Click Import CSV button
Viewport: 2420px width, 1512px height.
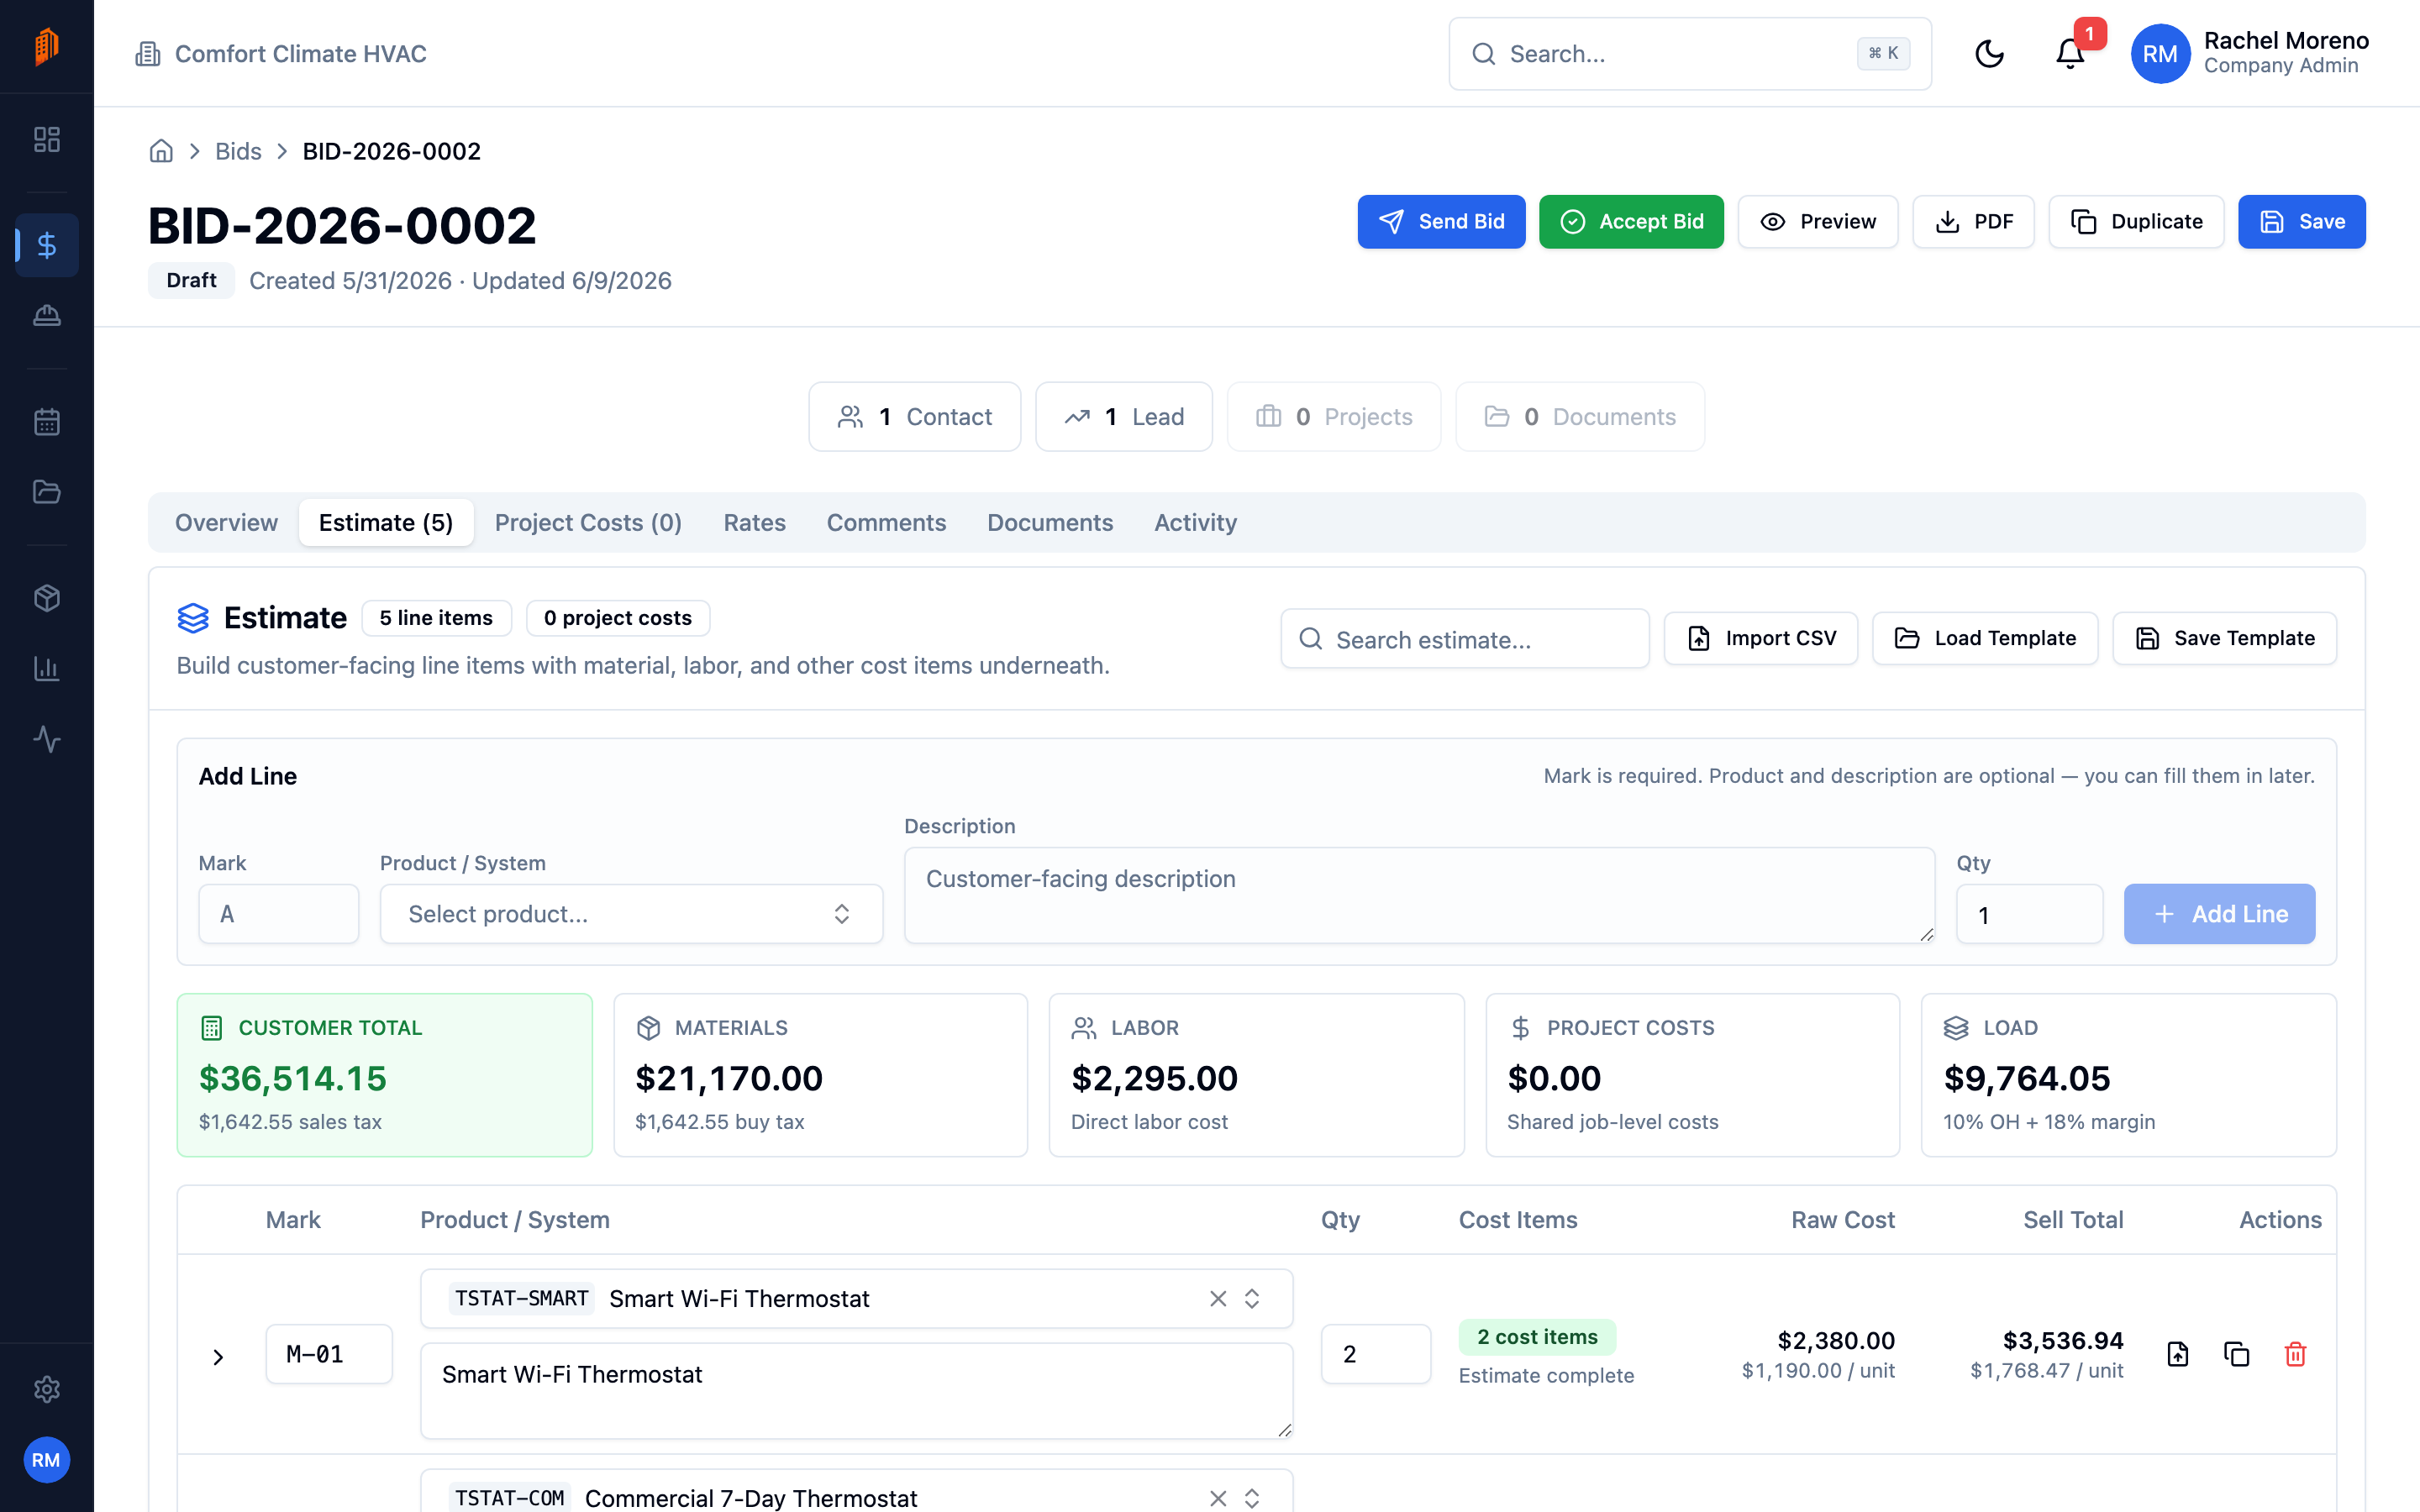1760,638
